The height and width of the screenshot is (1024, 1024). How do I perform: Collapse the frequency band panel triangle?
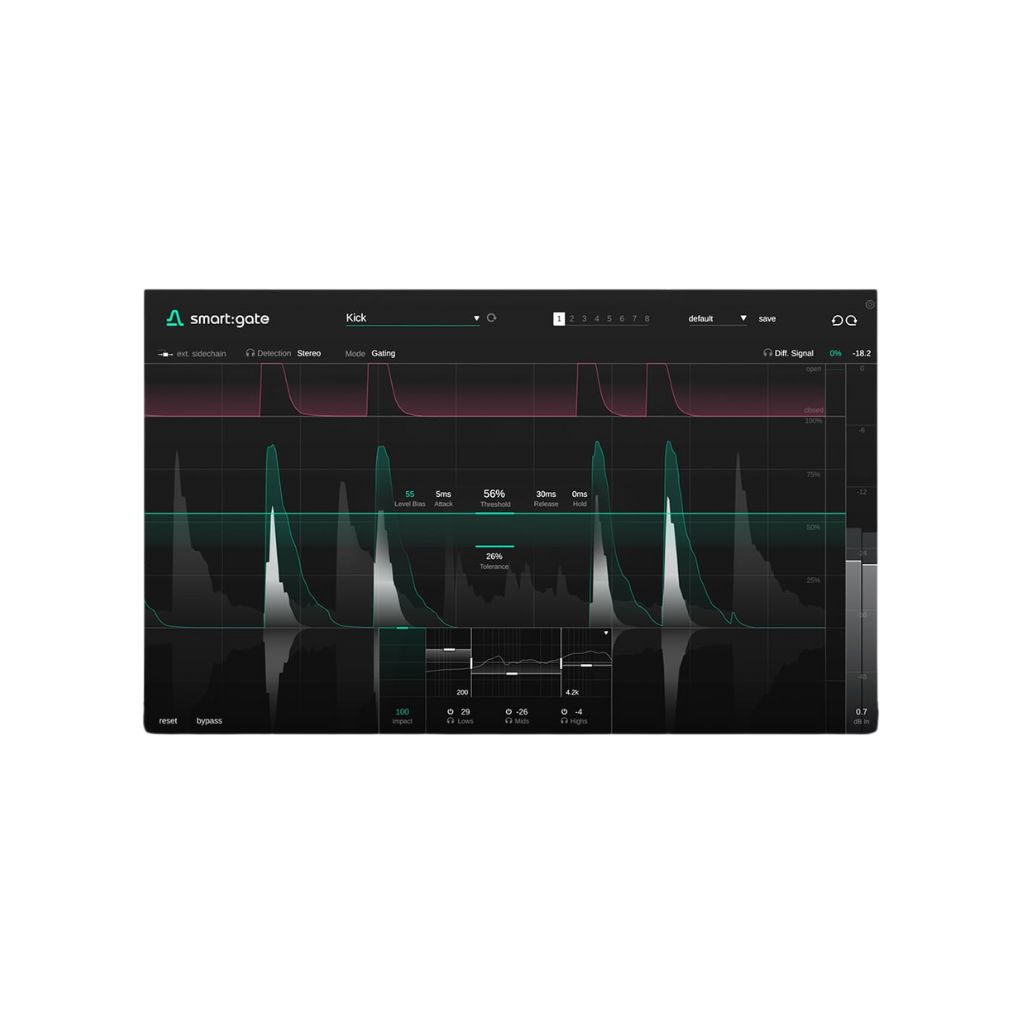606,633
